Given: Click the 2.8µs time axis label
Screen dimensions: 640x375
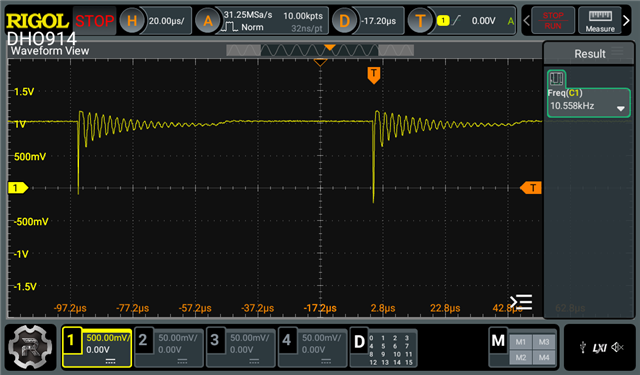Looking at the screenshot, I should coord(382,308).
